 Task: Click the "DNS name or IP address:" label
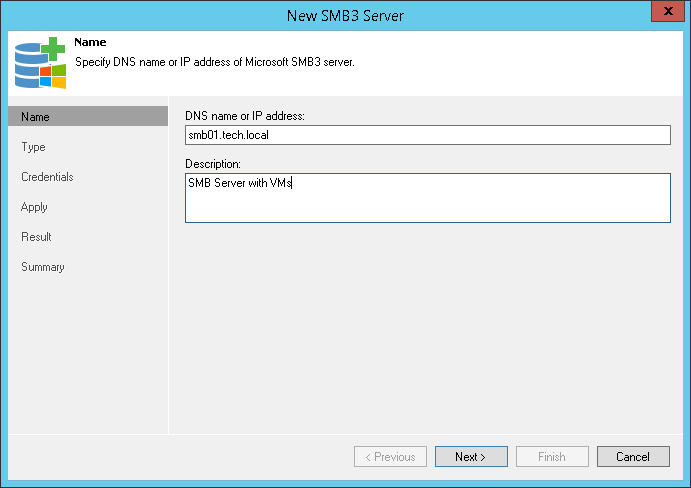pos(244,116)
